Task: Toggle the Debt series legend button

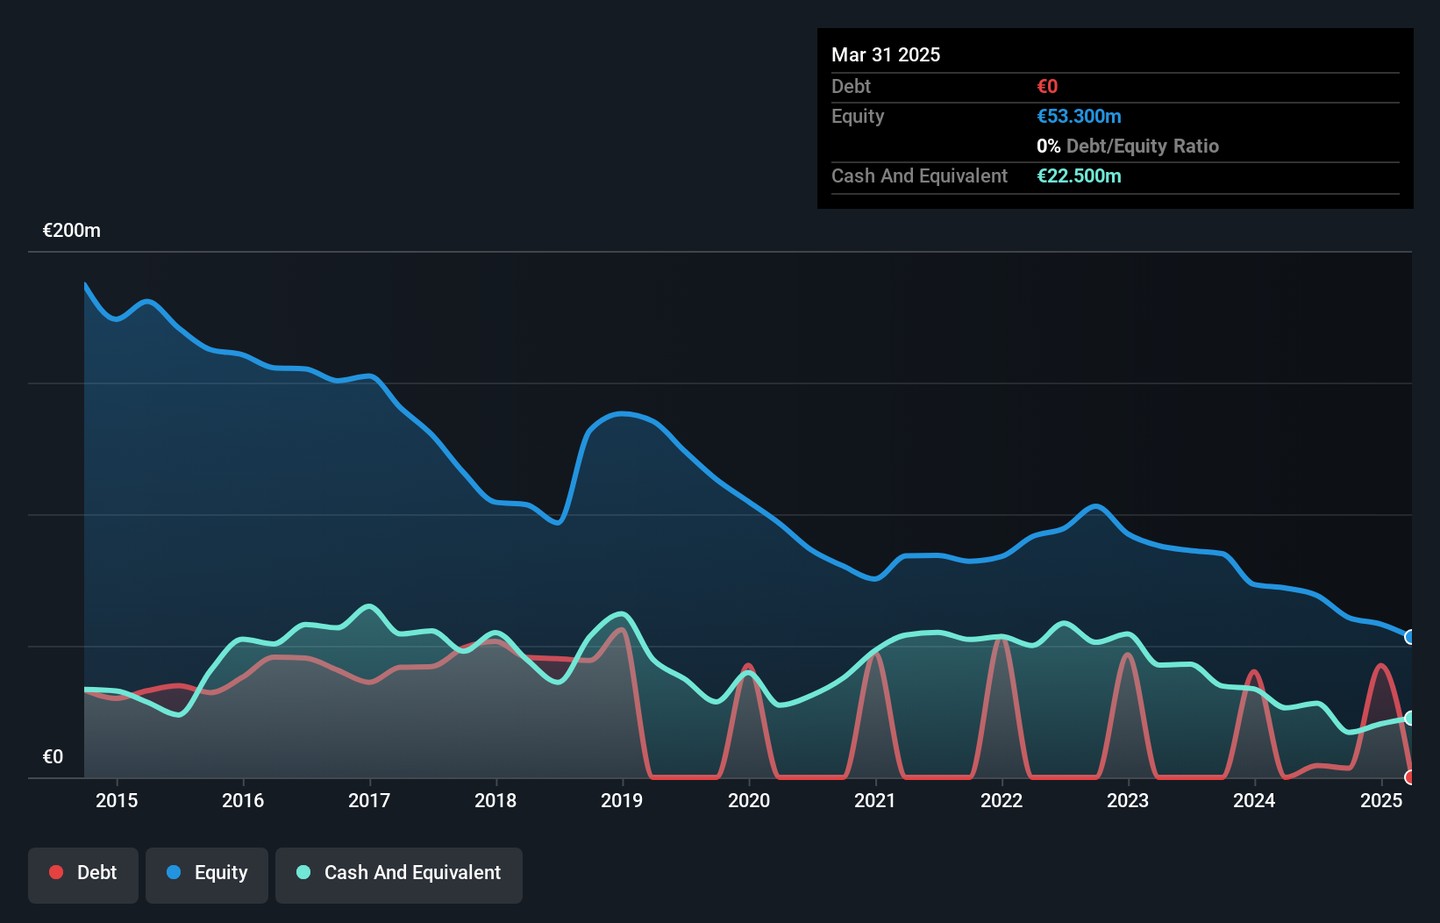Action: pyautogui.click(x=83, y=873)
